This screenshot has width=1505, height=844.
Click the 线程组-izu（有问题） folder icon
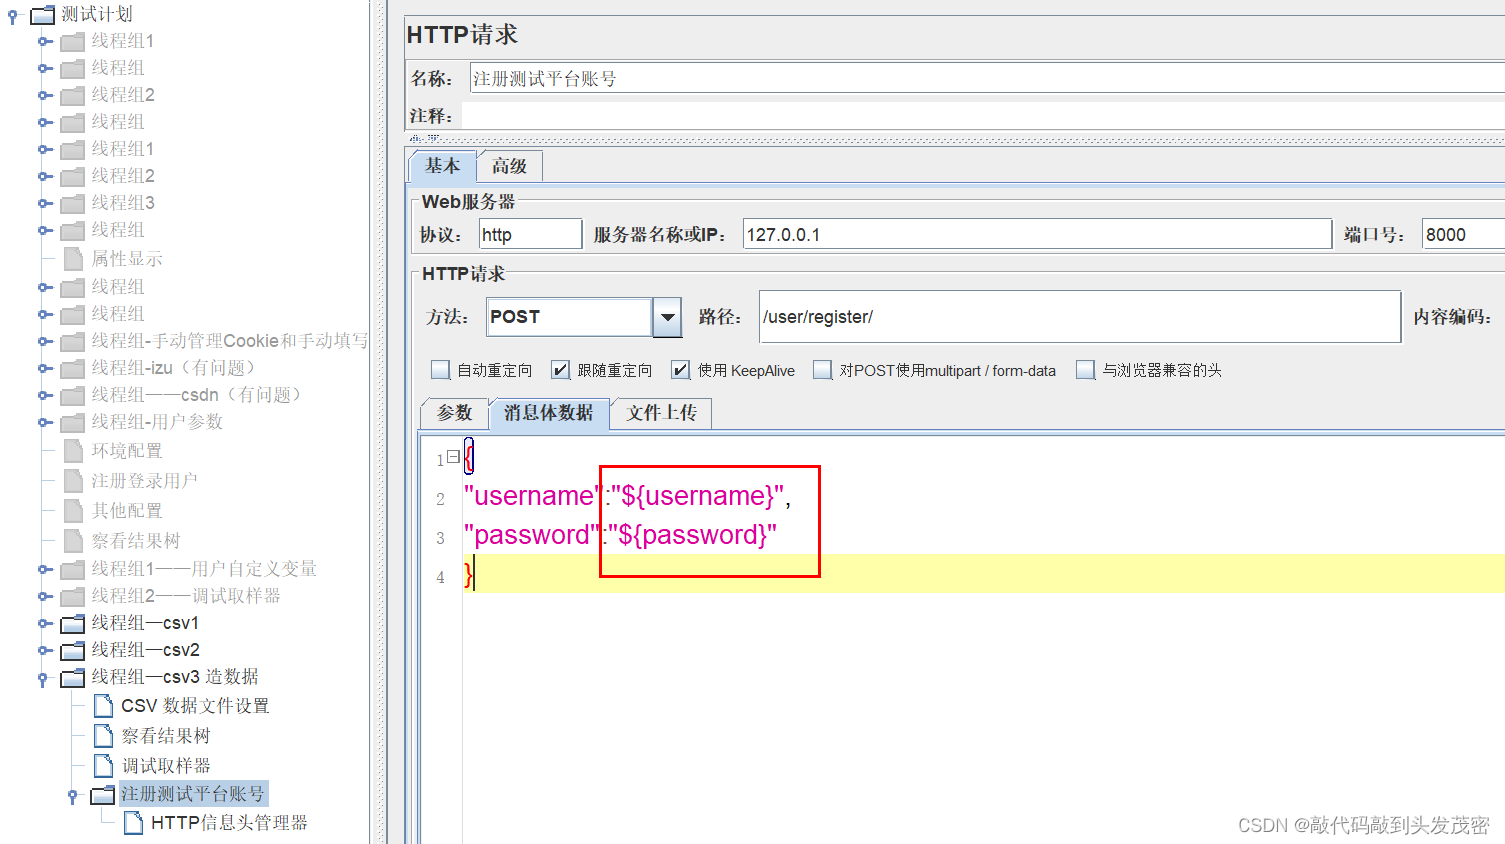tap(72, 369)
